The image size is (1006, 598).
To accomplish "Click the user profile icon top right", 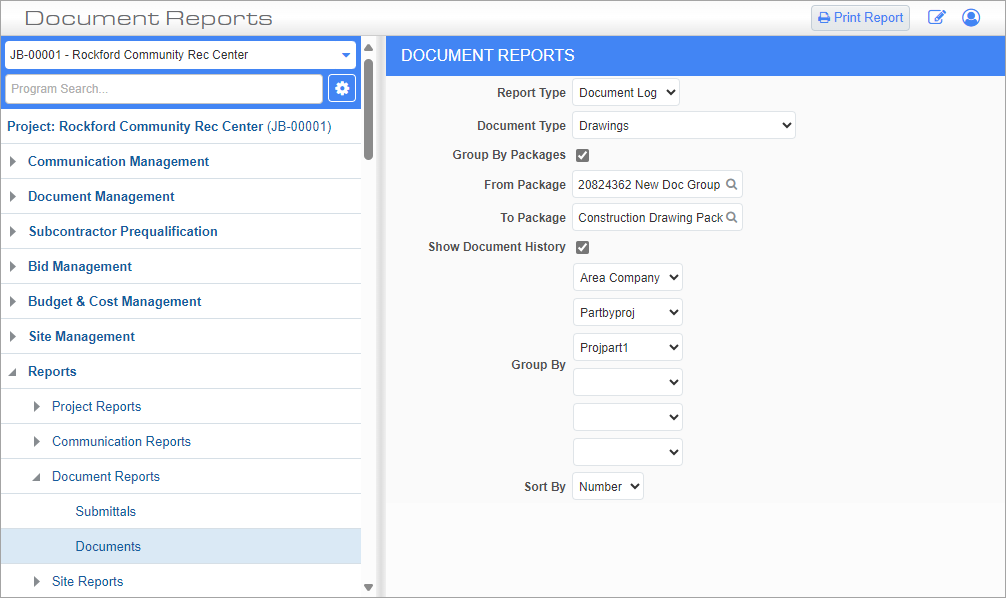I will (x=970, y=17).
